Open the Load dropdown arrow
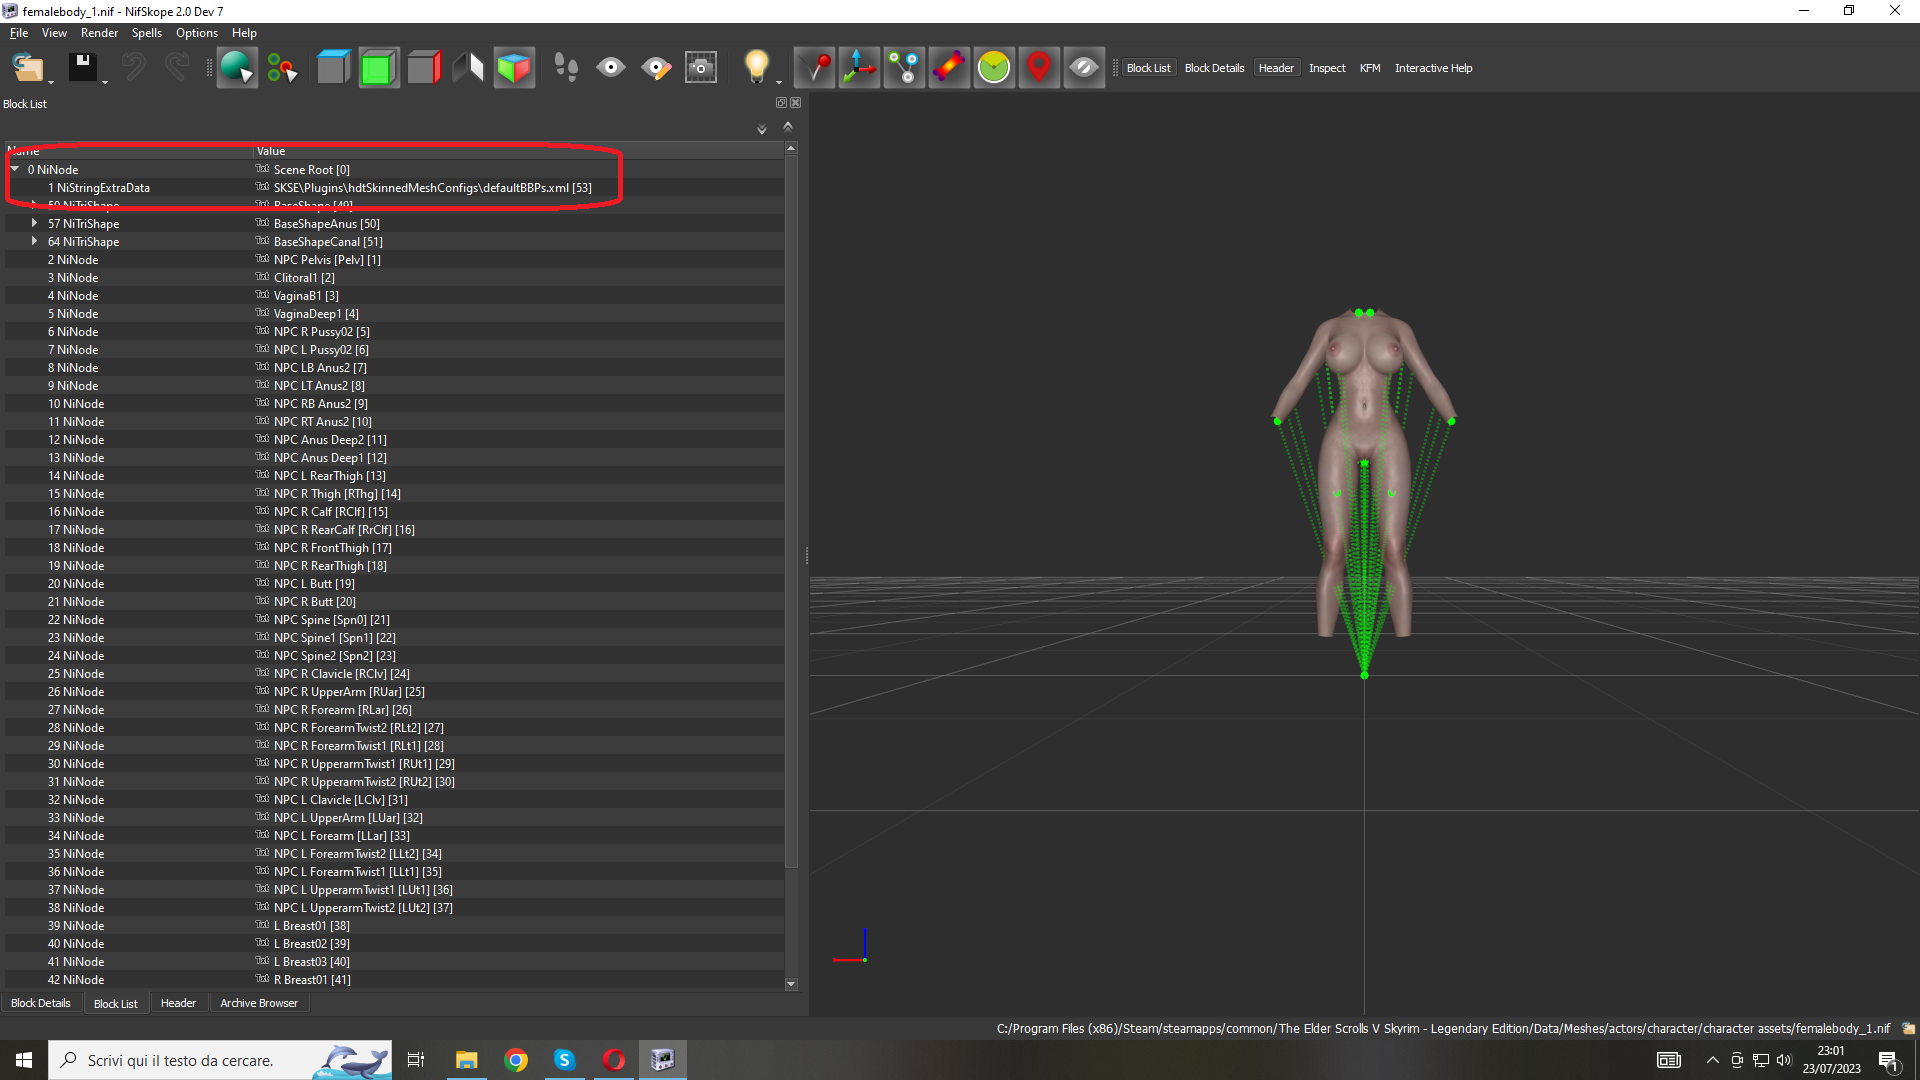1920x1080 pixels. (x=51, y=83)
